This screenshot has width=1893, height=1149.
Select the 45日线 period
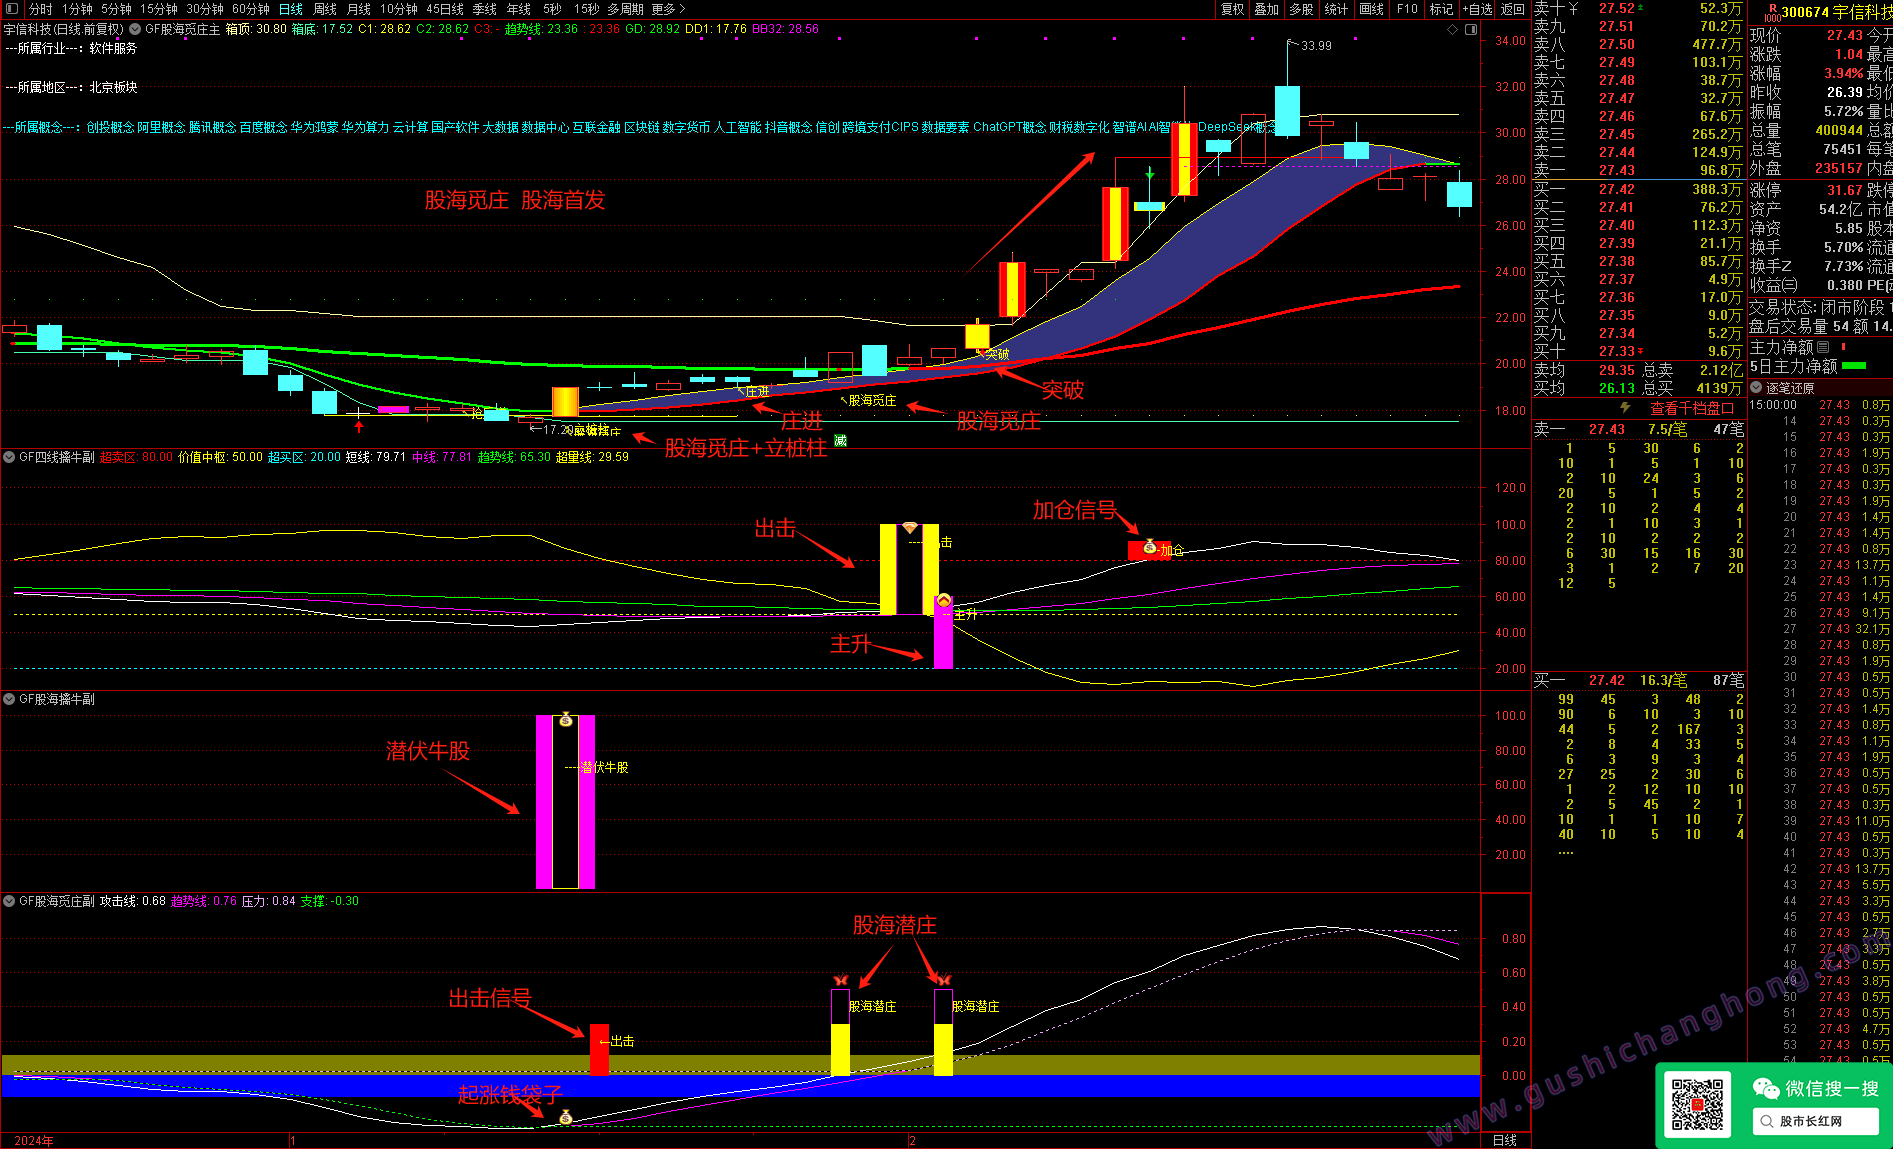[445, 9]
